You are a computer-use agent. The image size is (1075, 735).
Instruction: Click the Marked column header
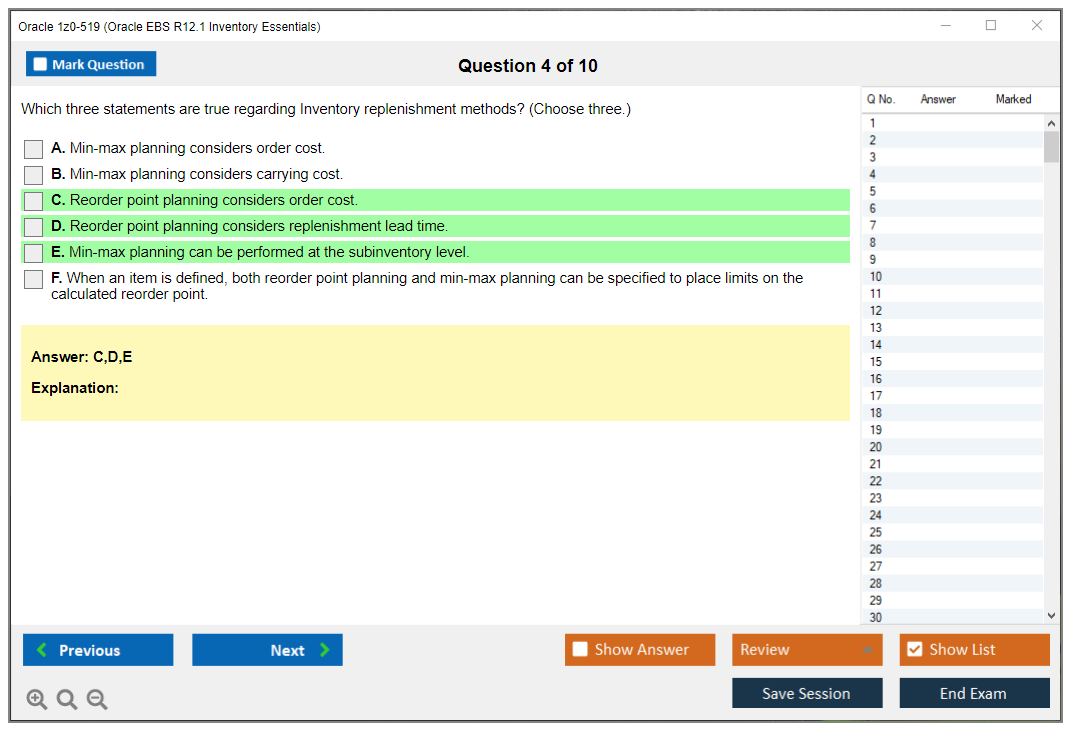pyautogui.click(x=1013, y=99)
